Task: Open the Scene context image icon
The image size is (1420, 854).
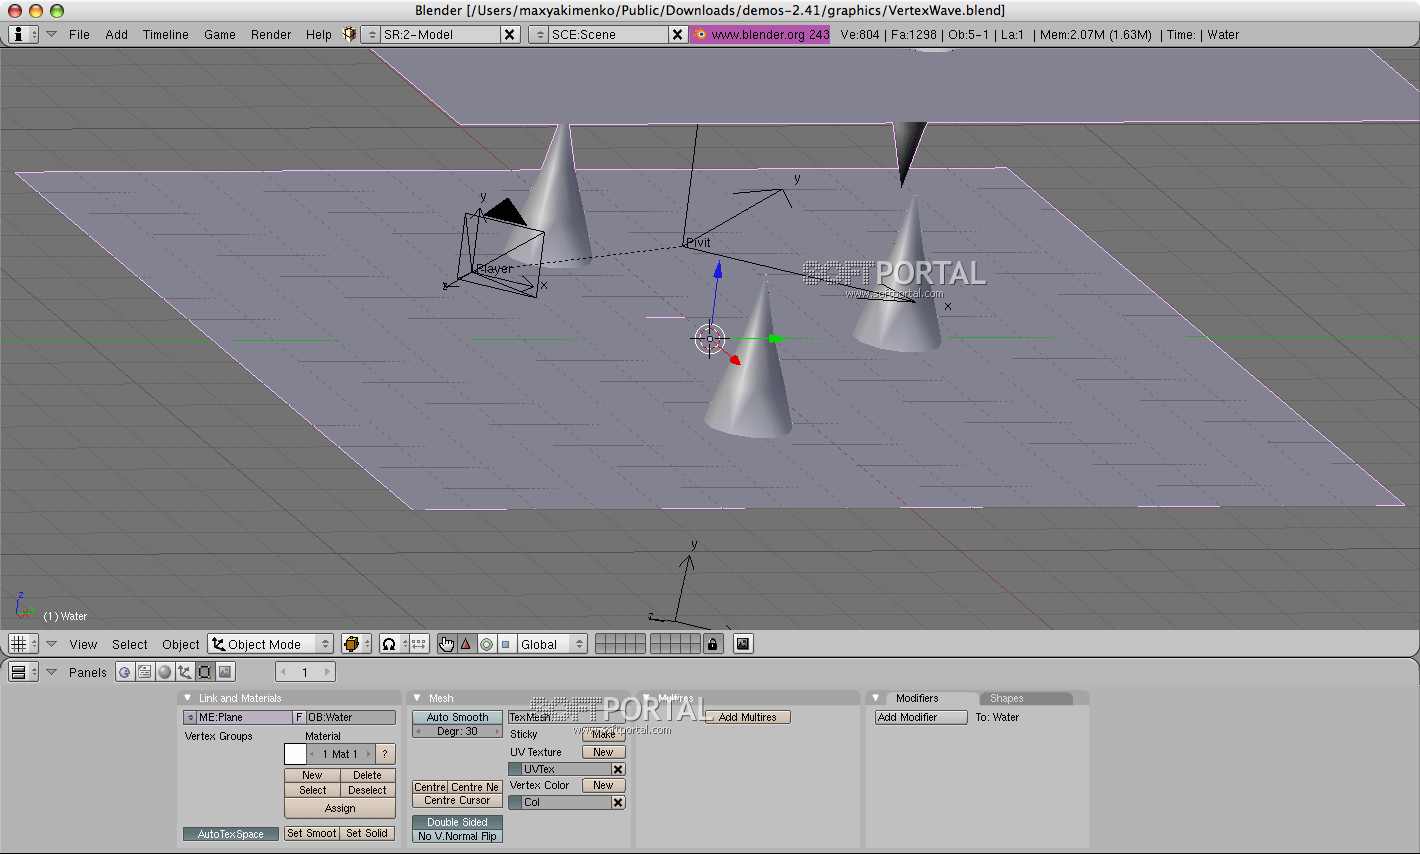Action: coord(225,672)
